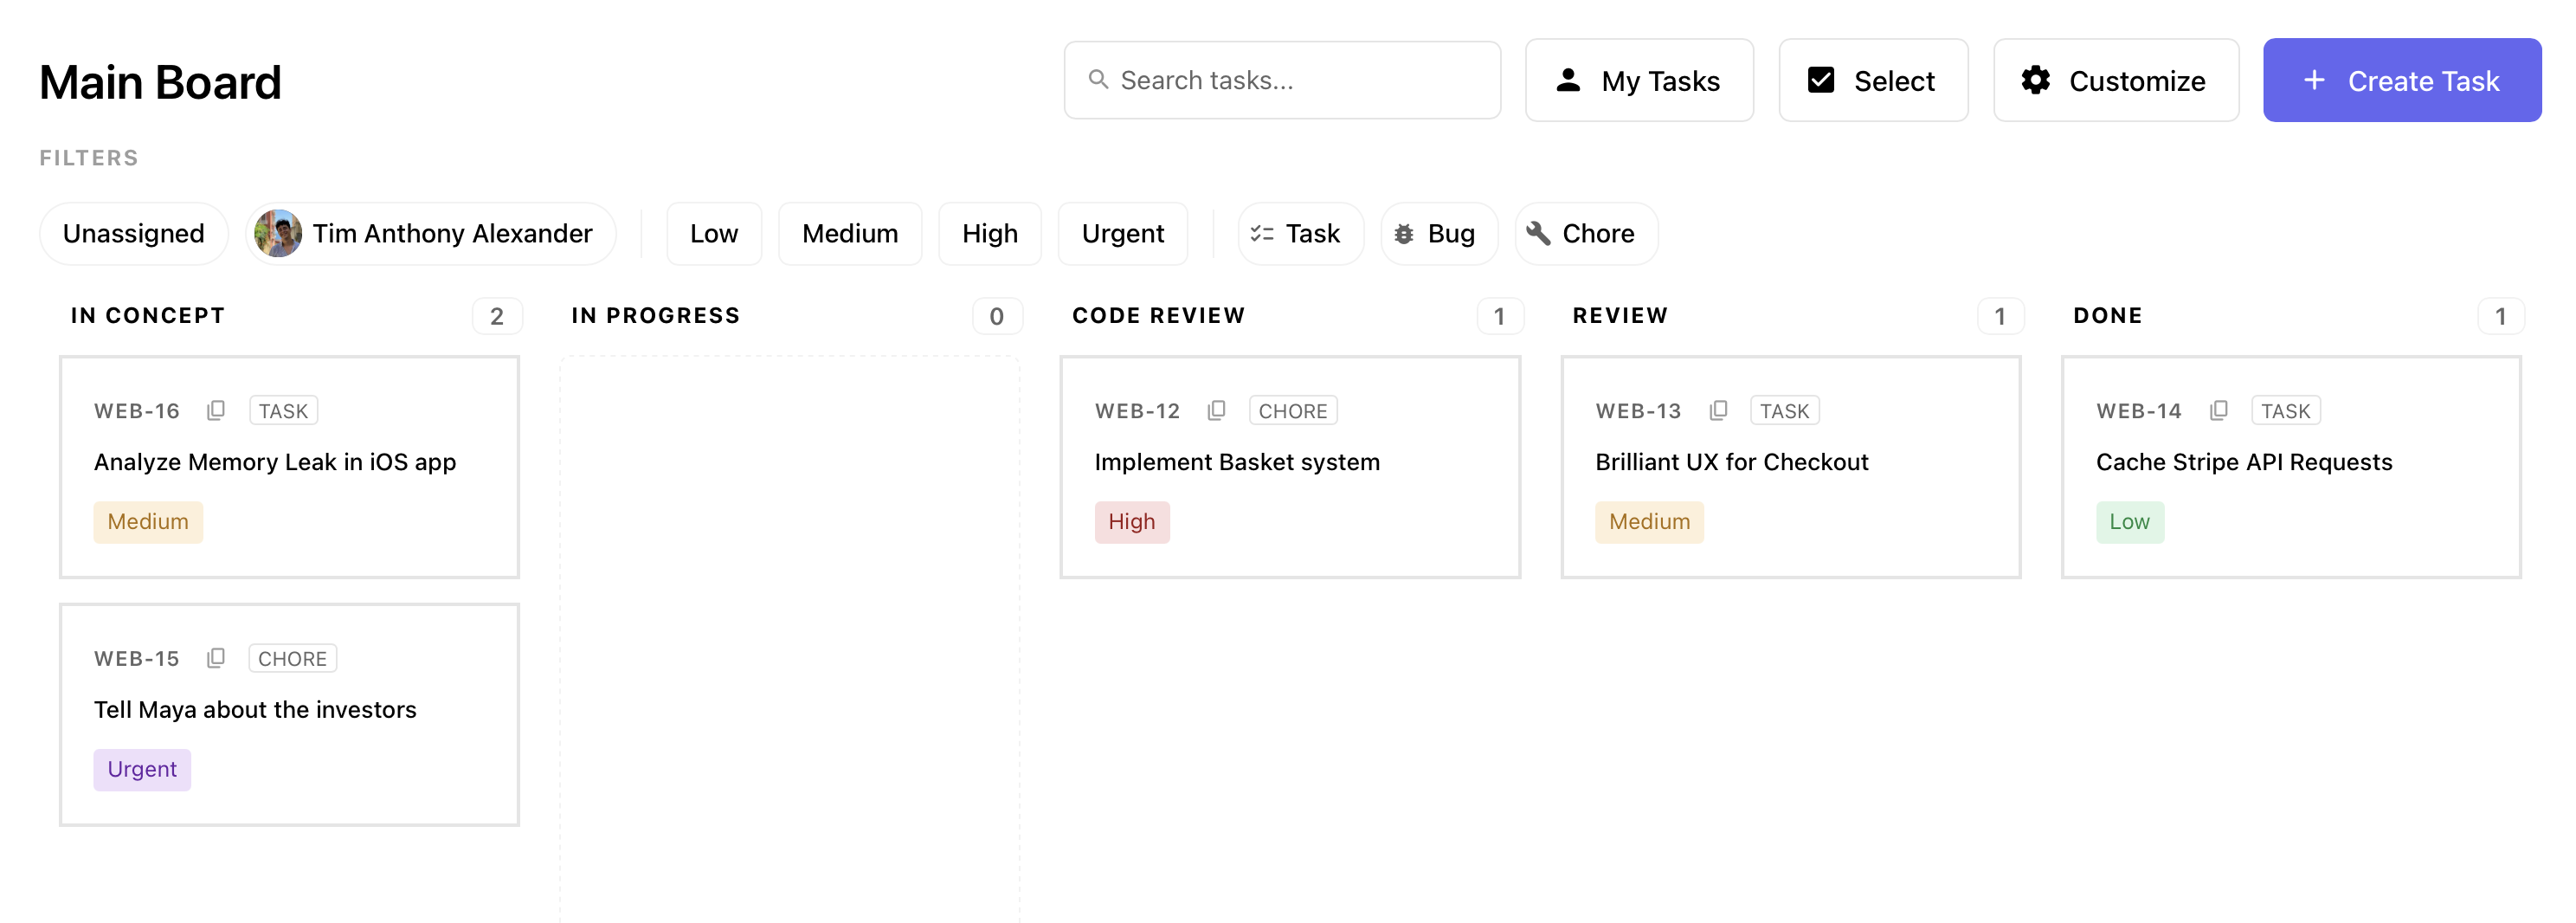Enable the Bug type filter
This screenshot has height=923, width=2576.
coord(1438,233)
